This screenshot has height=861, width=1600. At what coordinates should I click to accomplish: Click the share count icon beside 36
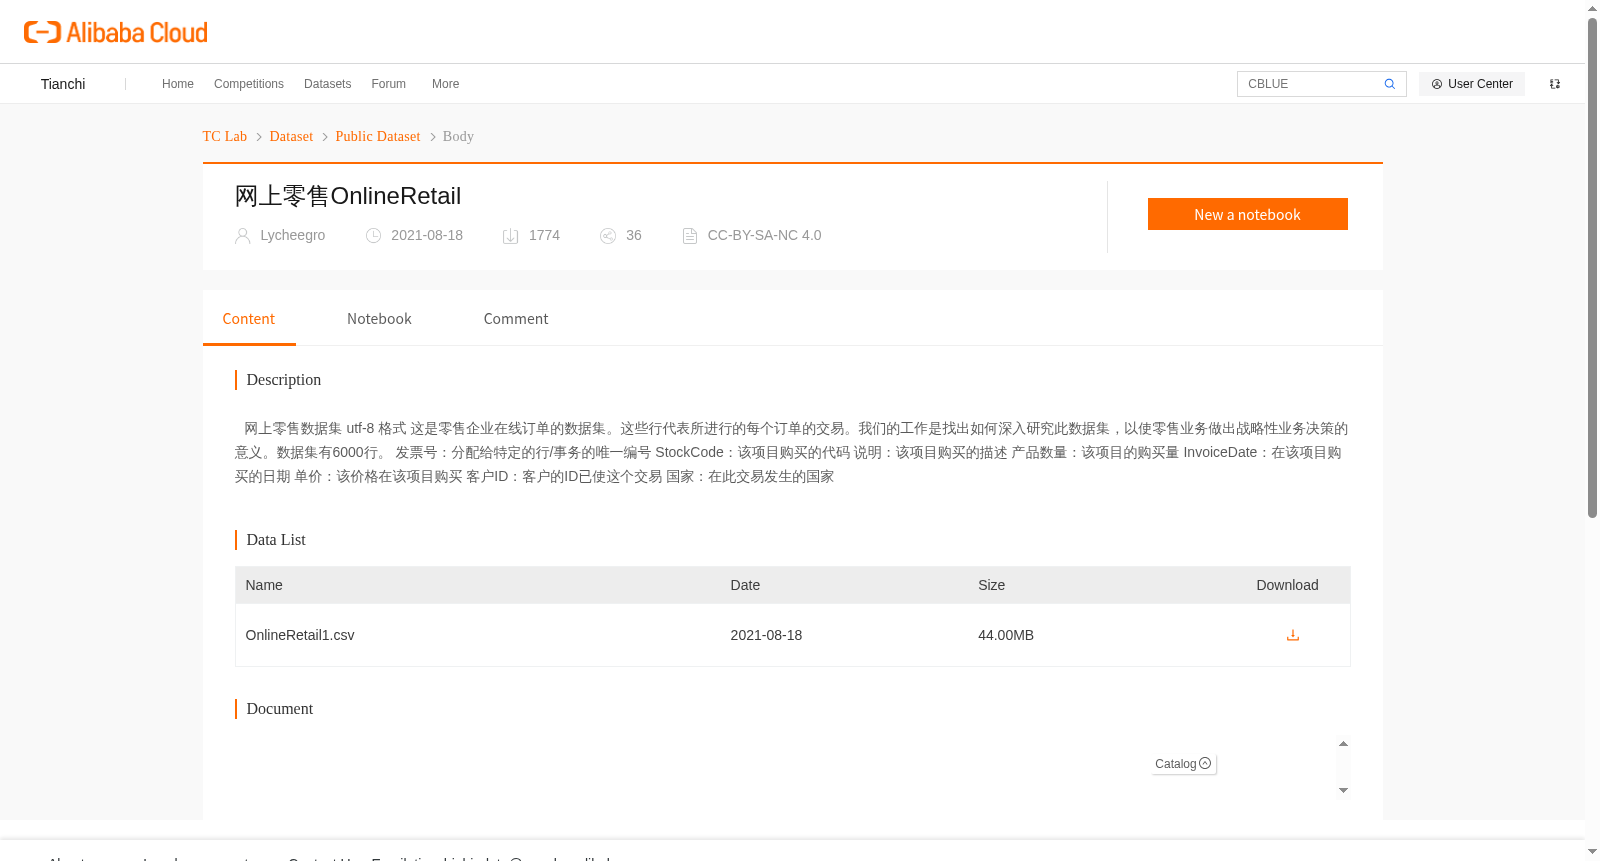click(608, 236)
